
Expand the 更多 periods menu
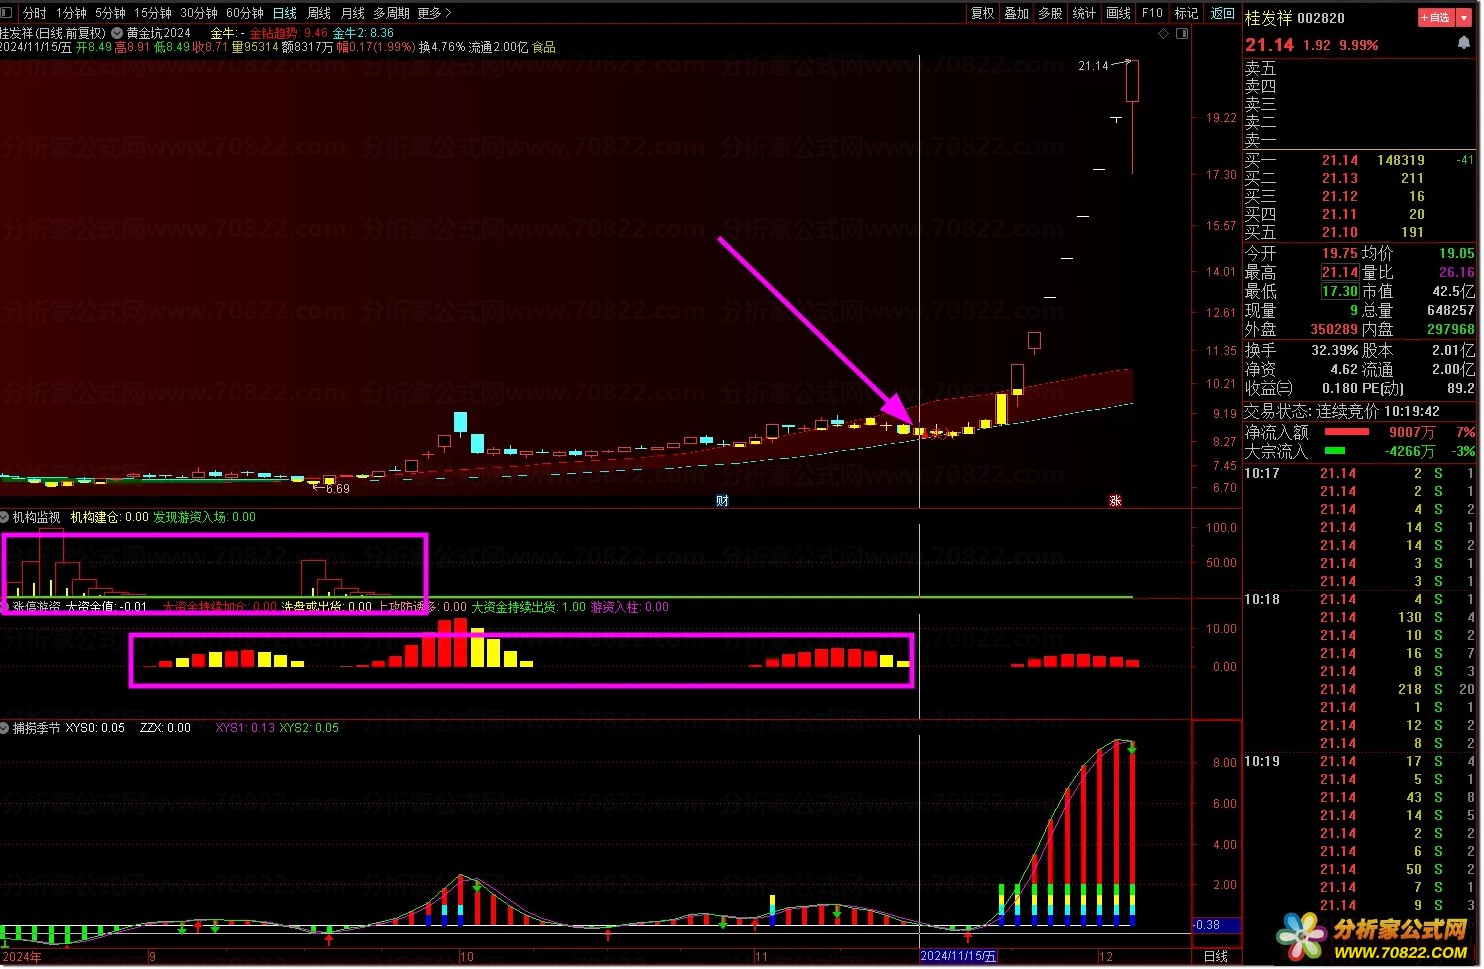point(435,13)
